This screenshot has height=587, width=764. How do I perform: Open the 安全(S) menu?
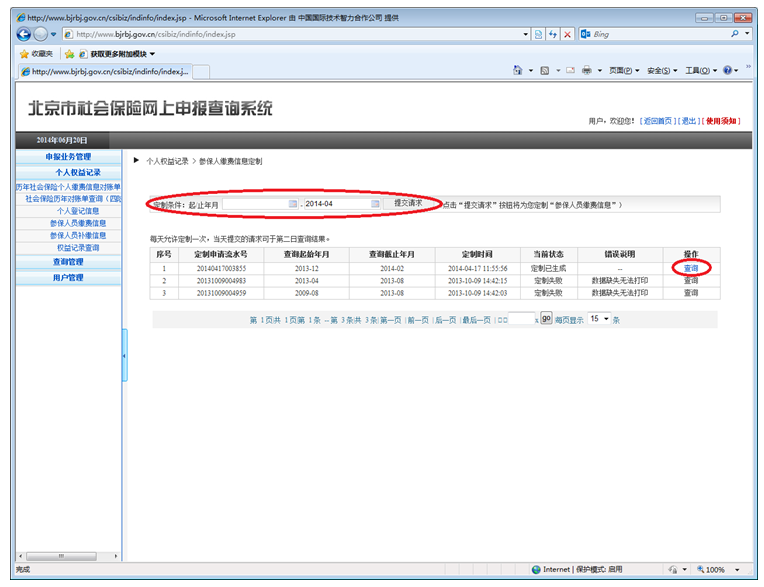click(x=662, y=71)
